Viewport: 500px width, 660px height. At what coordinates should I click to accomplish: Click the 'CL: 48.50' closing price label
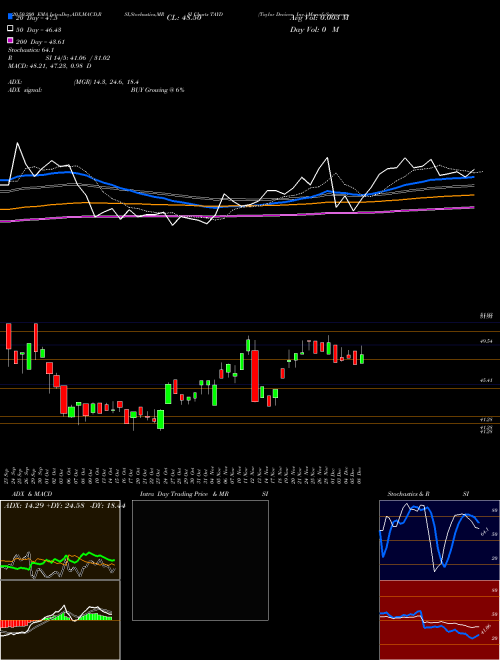pyautogui.click(x=184, y=18)
